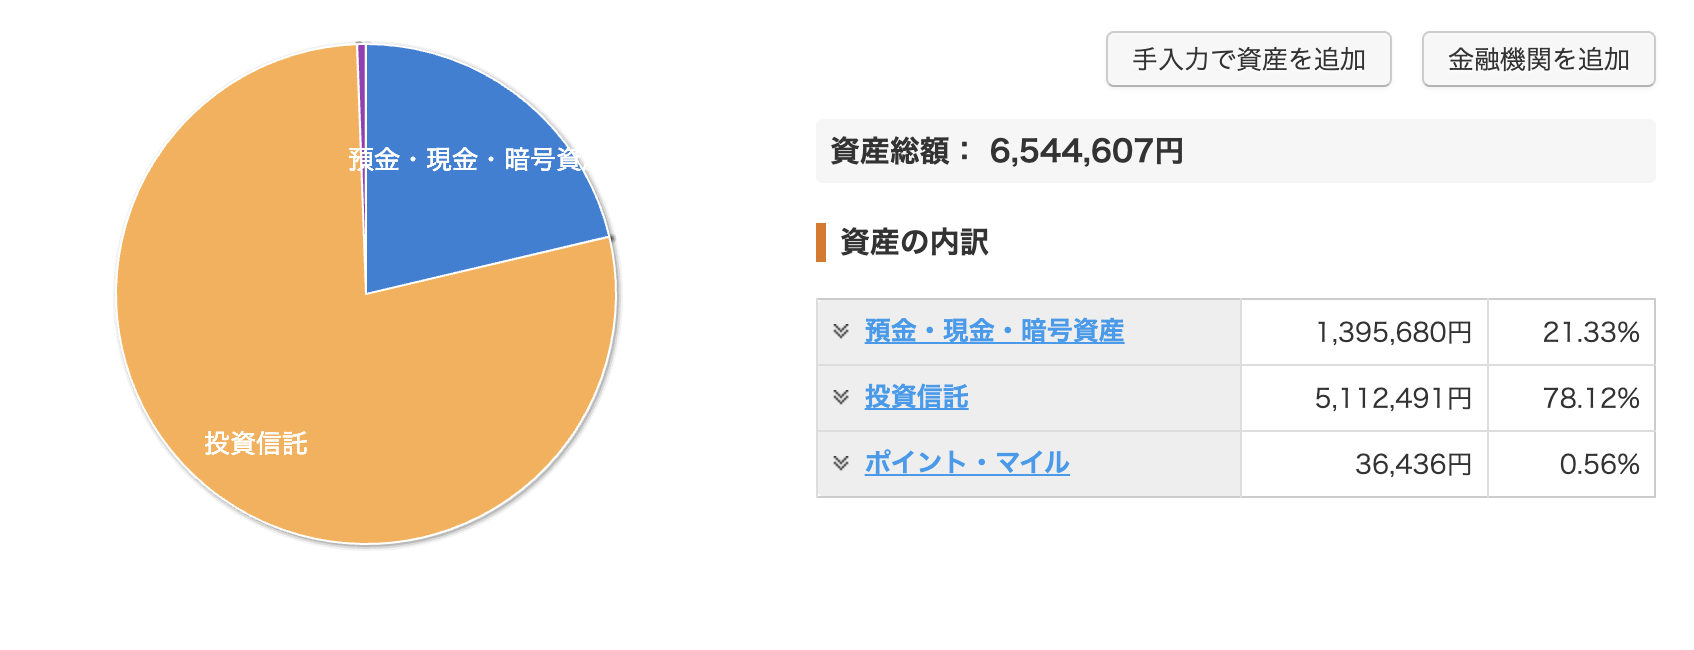Click the 資産総額 6,544,607円 total bar
The width and height of the screenshot is (1694, 650).
tap(1234, 151)
